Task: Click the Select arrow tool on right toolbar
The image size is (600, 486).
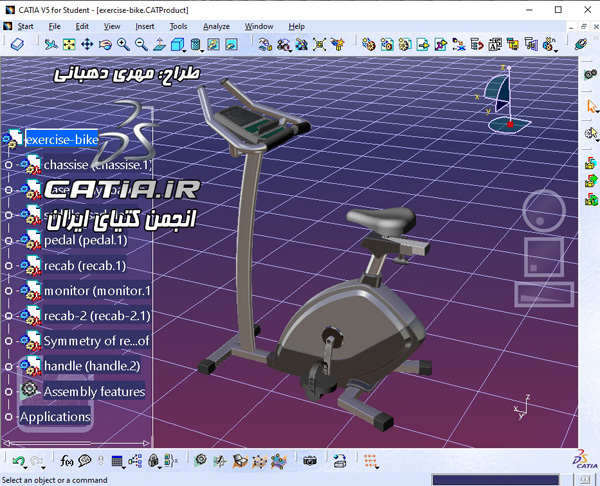Action: (x=591, y=106)
